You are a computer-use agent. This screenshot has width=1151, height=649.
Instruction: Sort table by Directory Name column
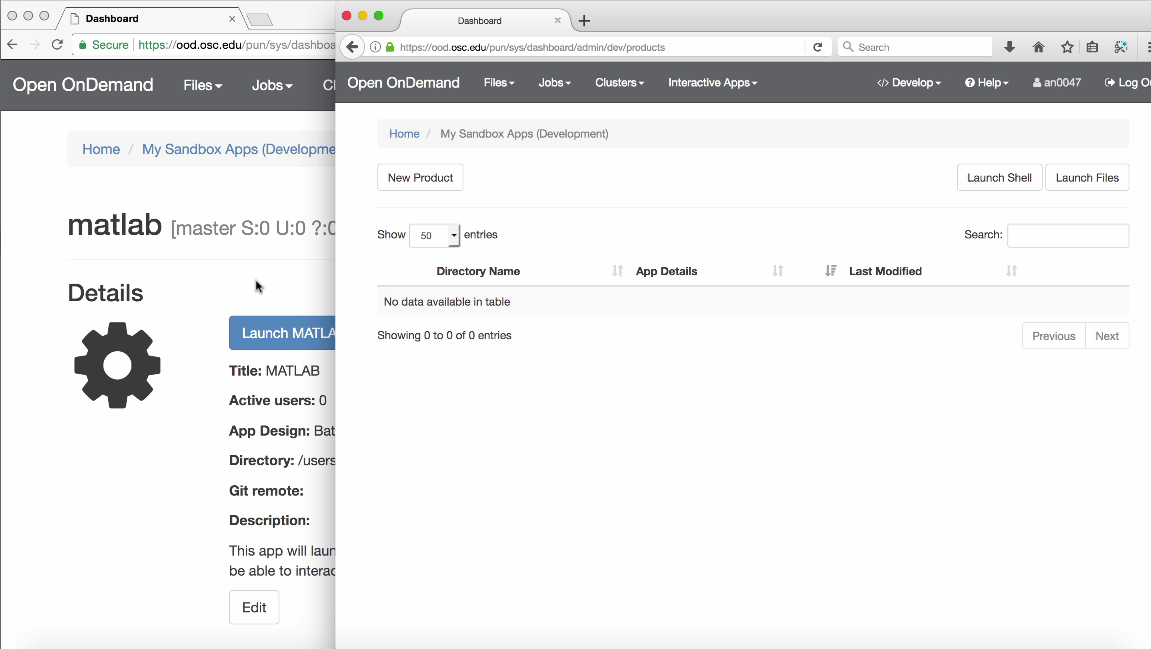coord(478,271)
